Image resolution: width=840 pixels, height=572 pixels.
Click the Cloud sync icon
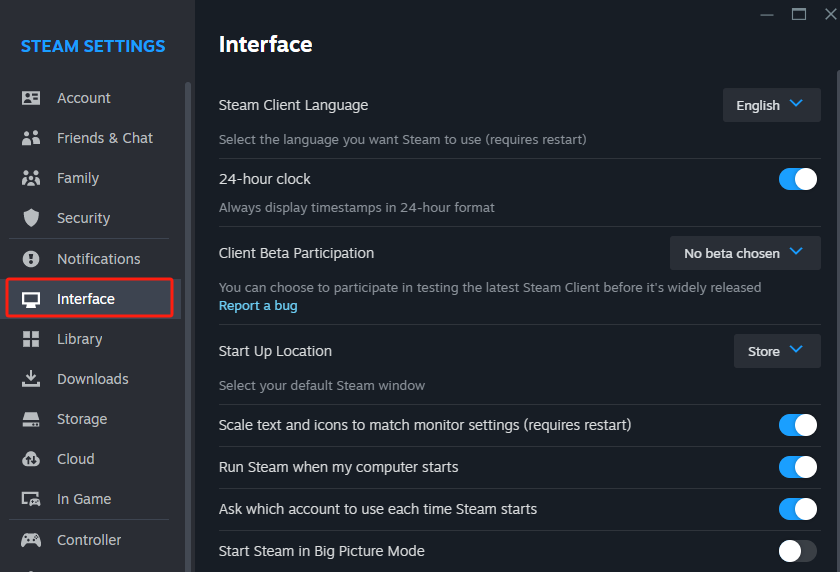click(x=31, y=459)
